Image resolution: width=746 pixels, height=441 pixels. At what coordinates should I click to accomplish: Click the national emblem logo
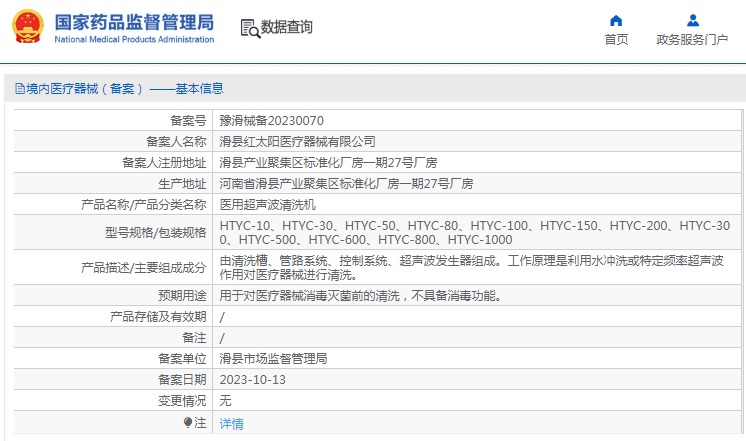pos(28,27)
